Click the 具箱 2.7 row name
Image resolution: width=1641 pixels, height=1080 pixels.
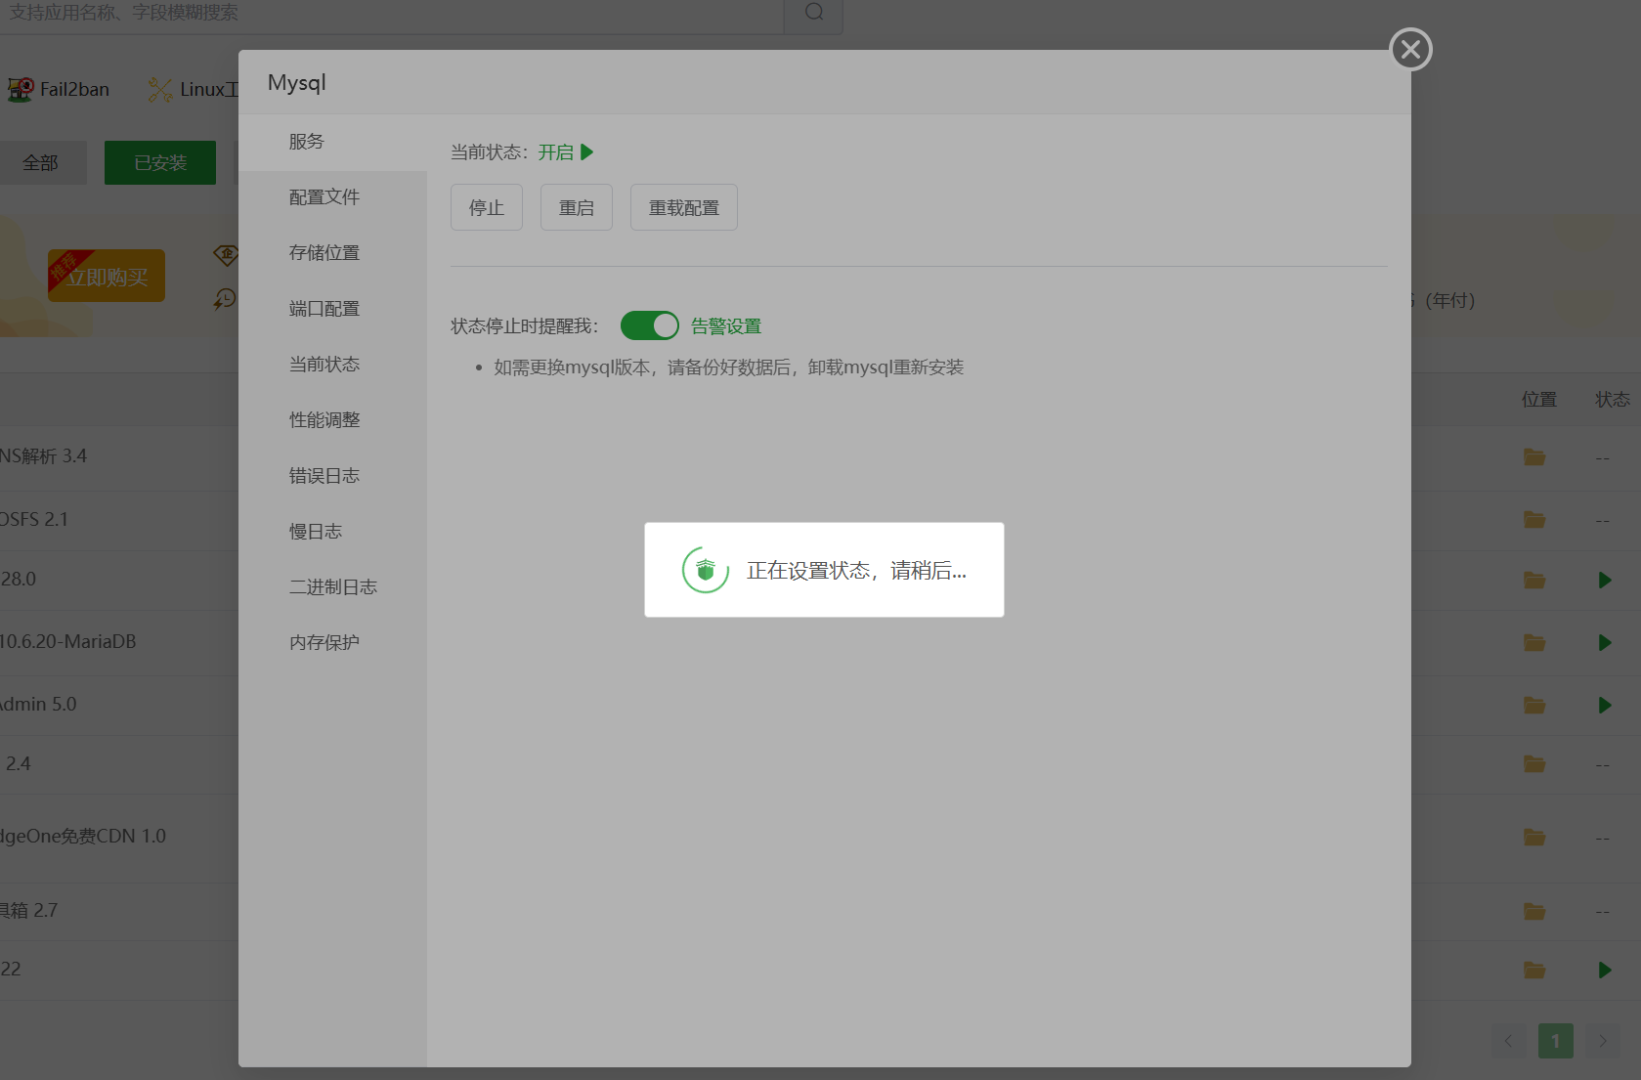point(29,911)
